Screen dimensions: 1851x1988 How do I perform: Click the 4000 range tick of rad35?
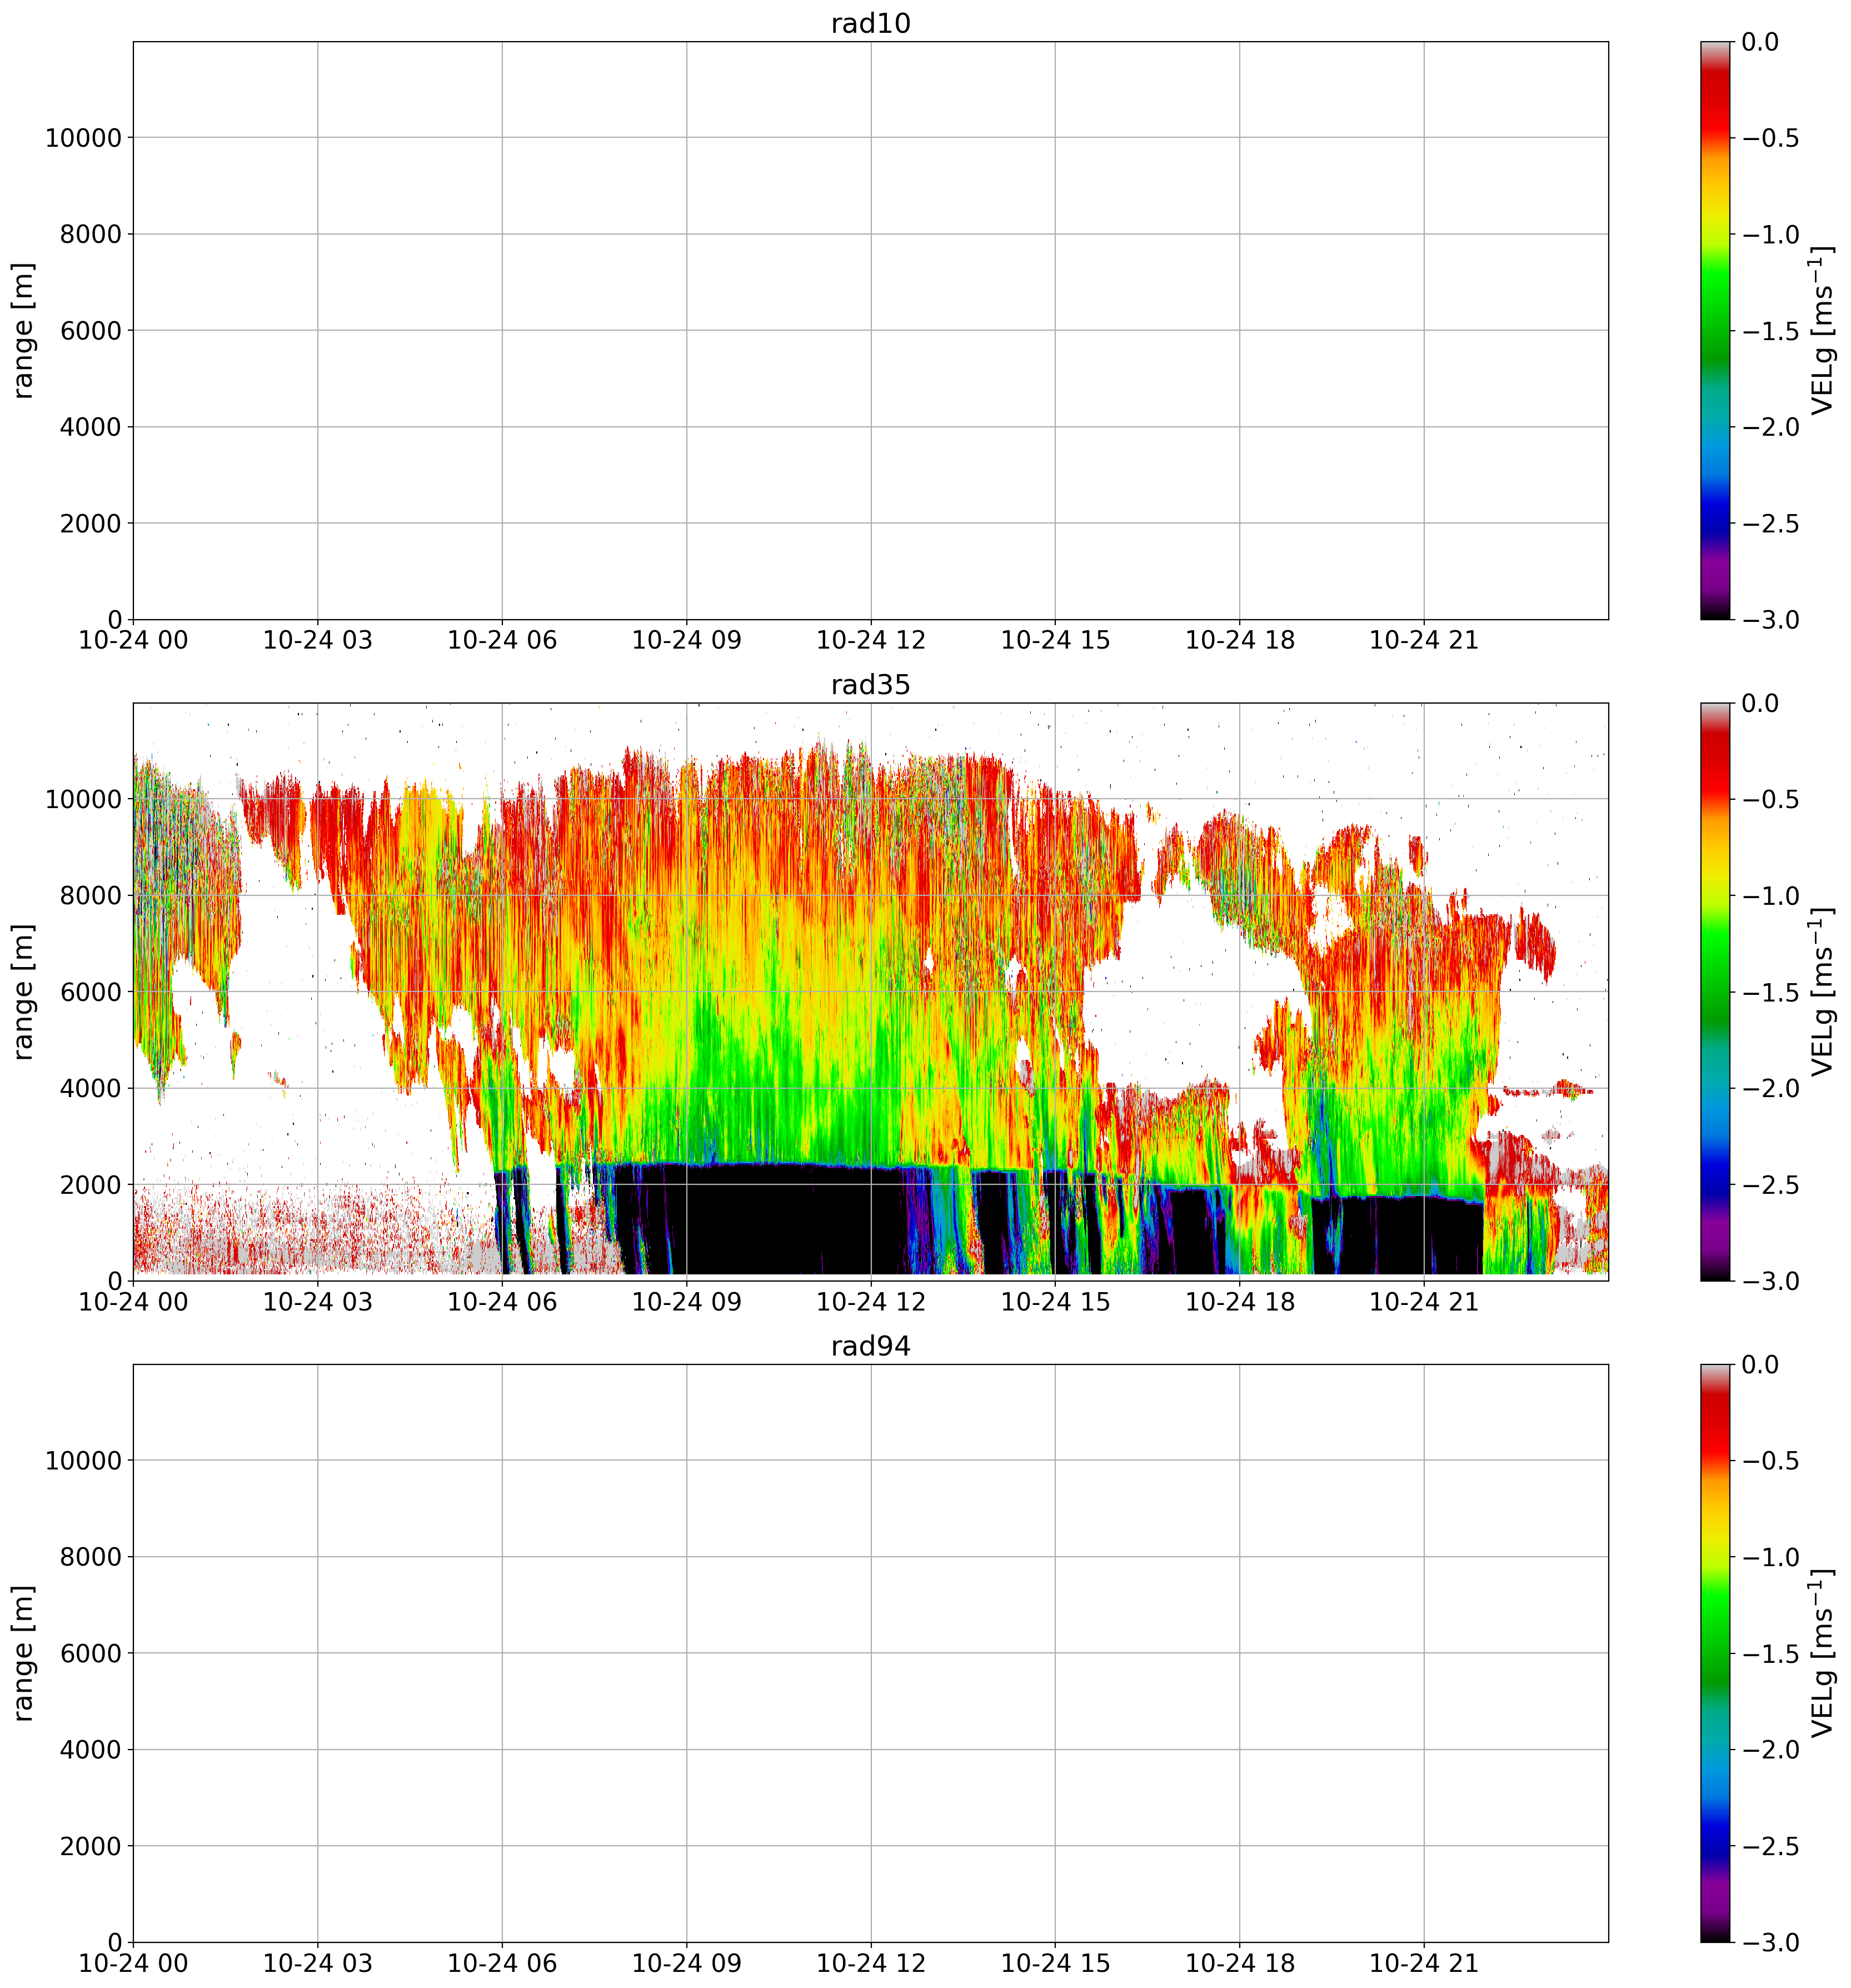[x=90, y=1088]
